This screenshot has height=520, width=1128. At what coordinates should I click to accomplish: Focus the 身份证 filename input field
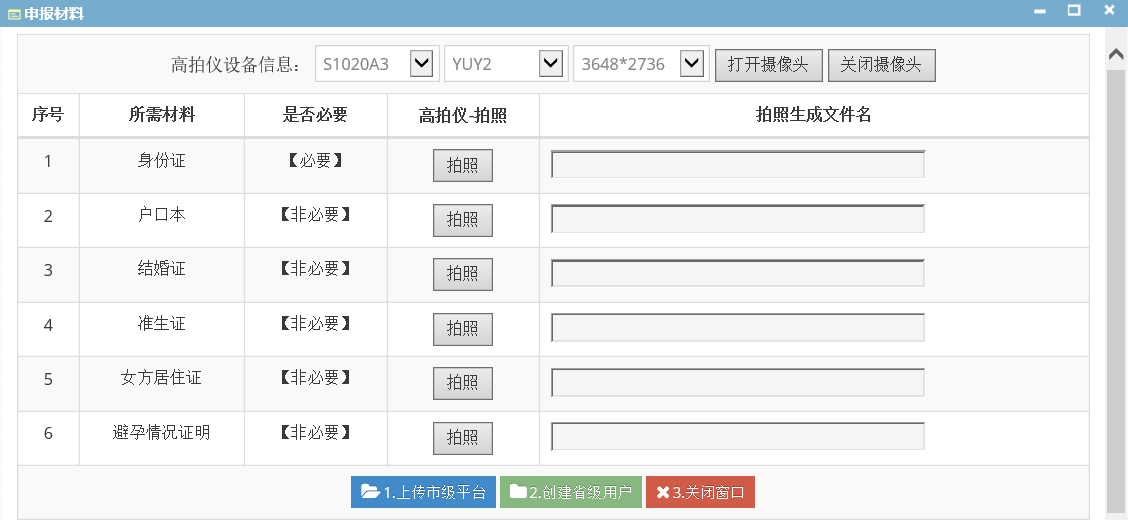737,164
